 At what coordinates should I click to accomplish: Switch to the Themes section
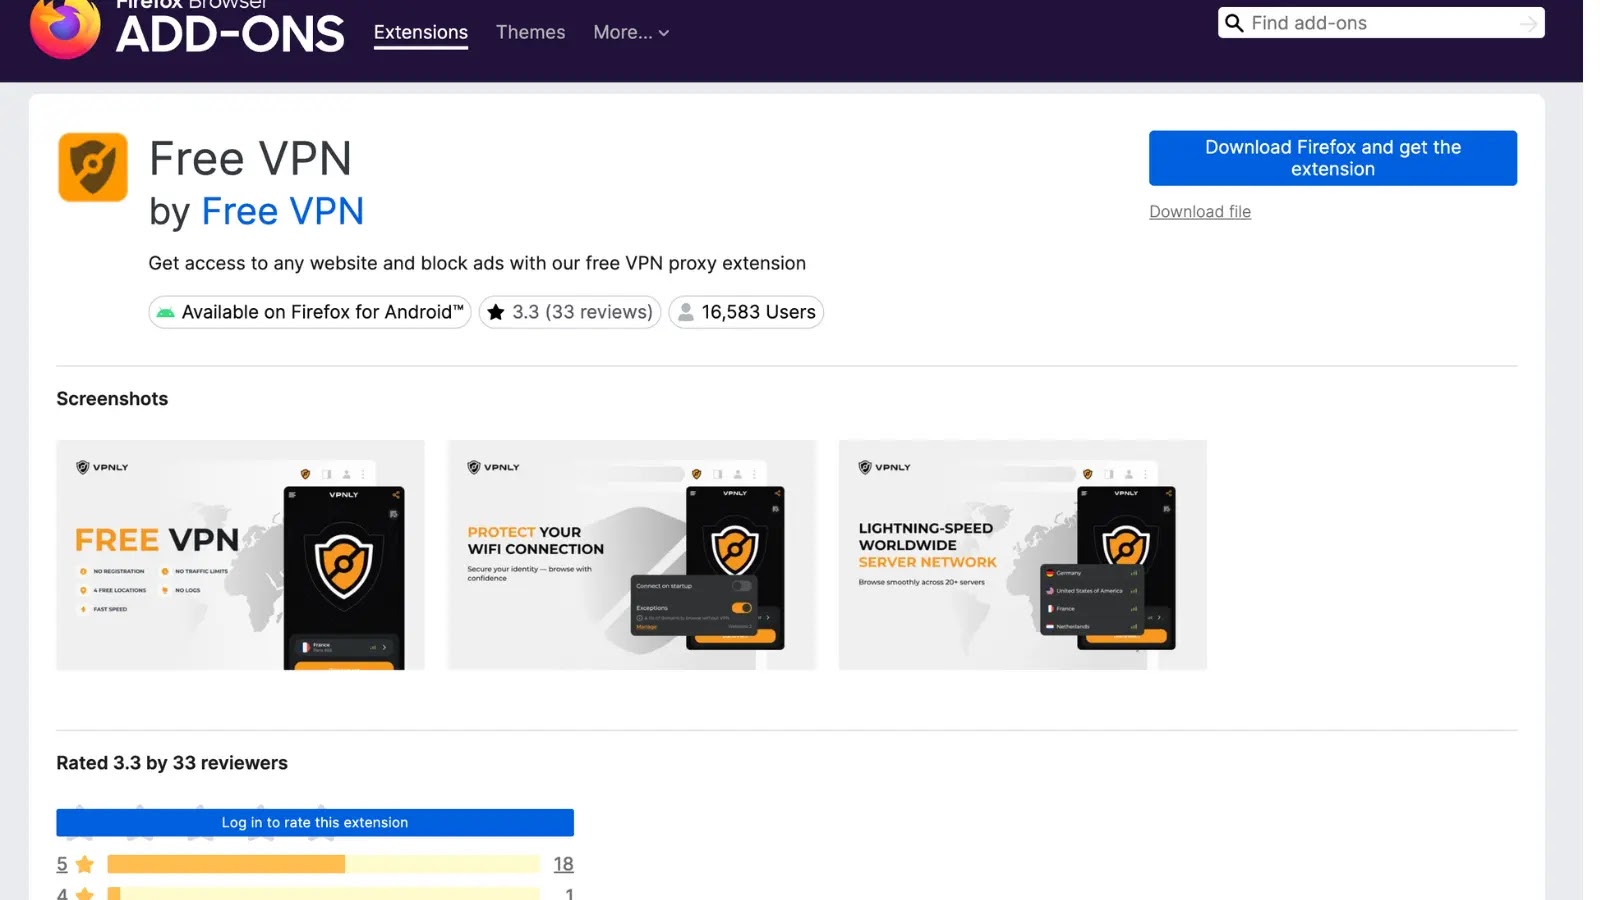(x=530, y=32)
